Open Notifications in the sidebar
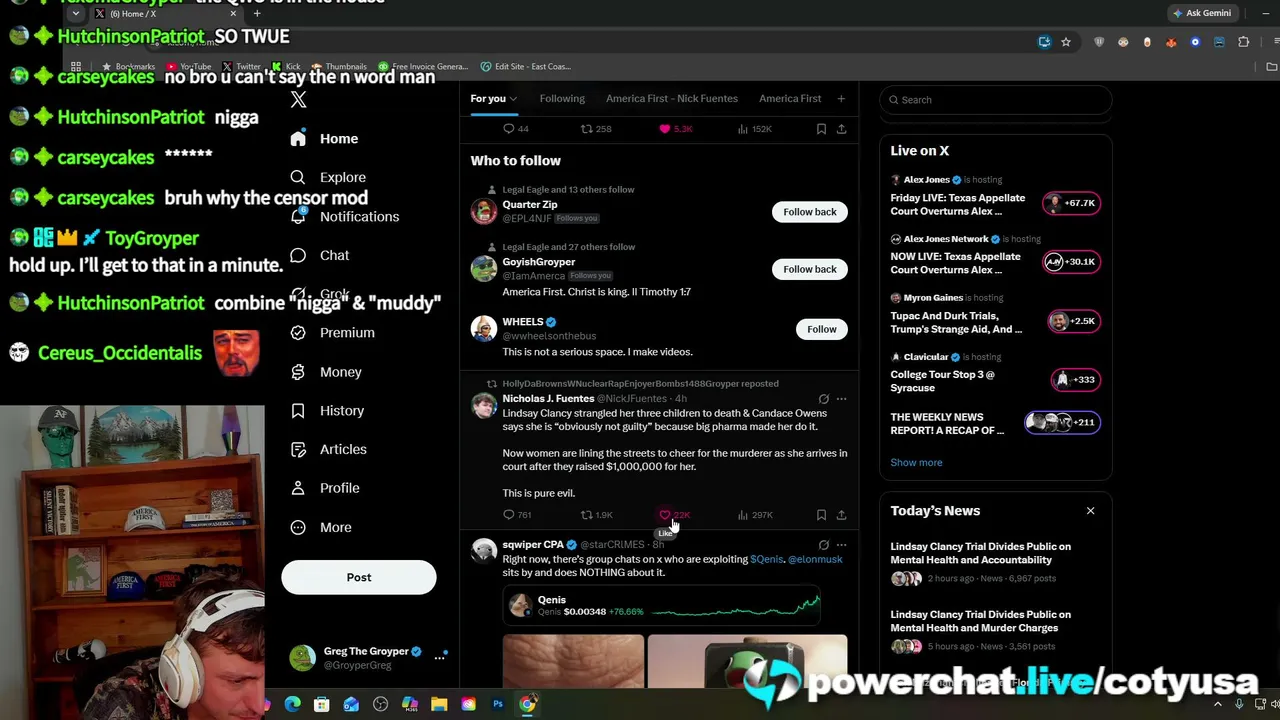Viewport: 1280px width, 720px height. 344,216
